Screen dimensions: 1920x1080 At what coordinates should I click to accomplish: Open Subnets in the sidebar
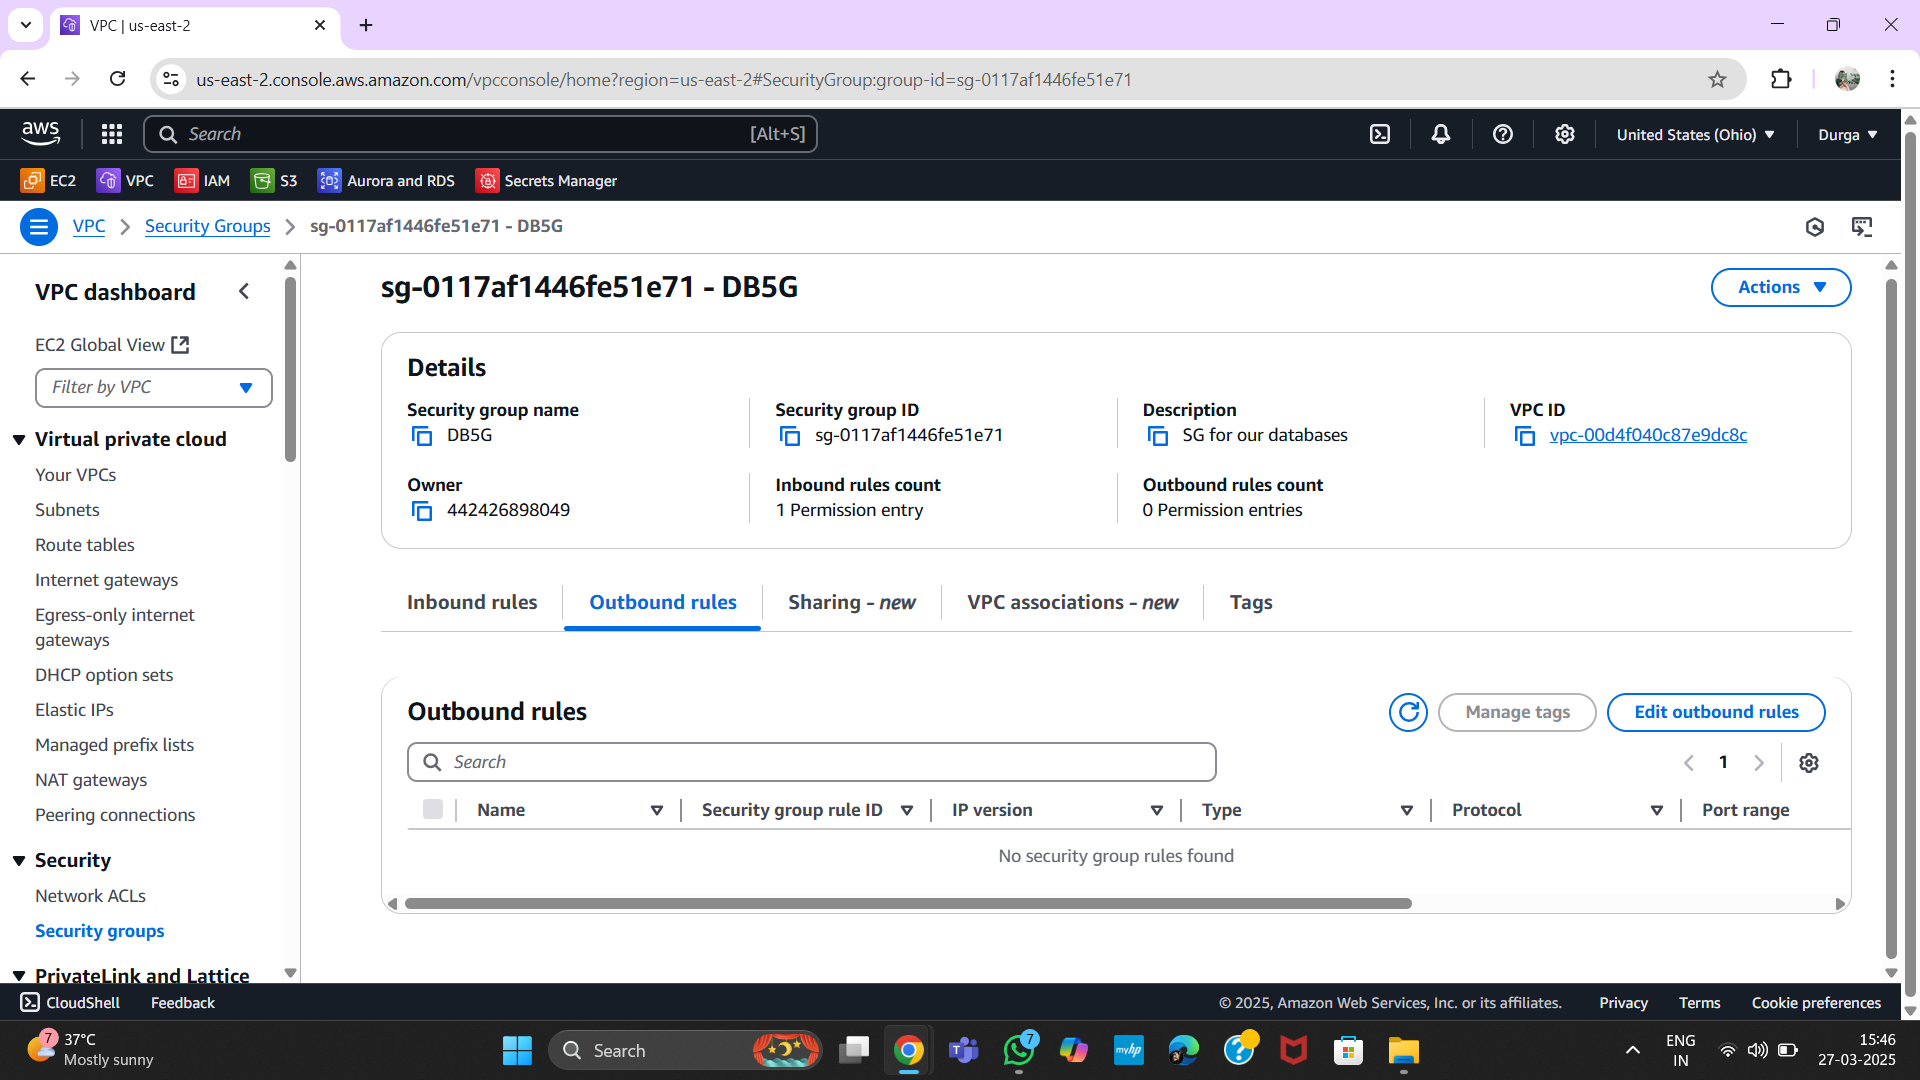[x=67, y=510]
